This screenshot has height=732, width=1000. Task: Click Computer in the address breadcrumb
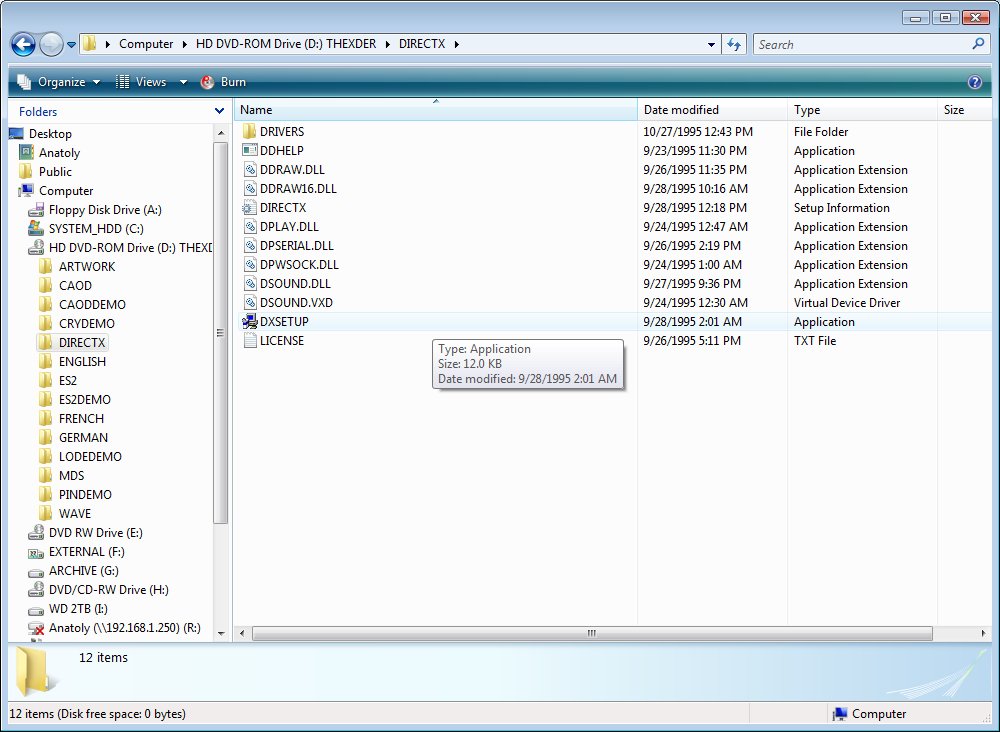[146, 44]
